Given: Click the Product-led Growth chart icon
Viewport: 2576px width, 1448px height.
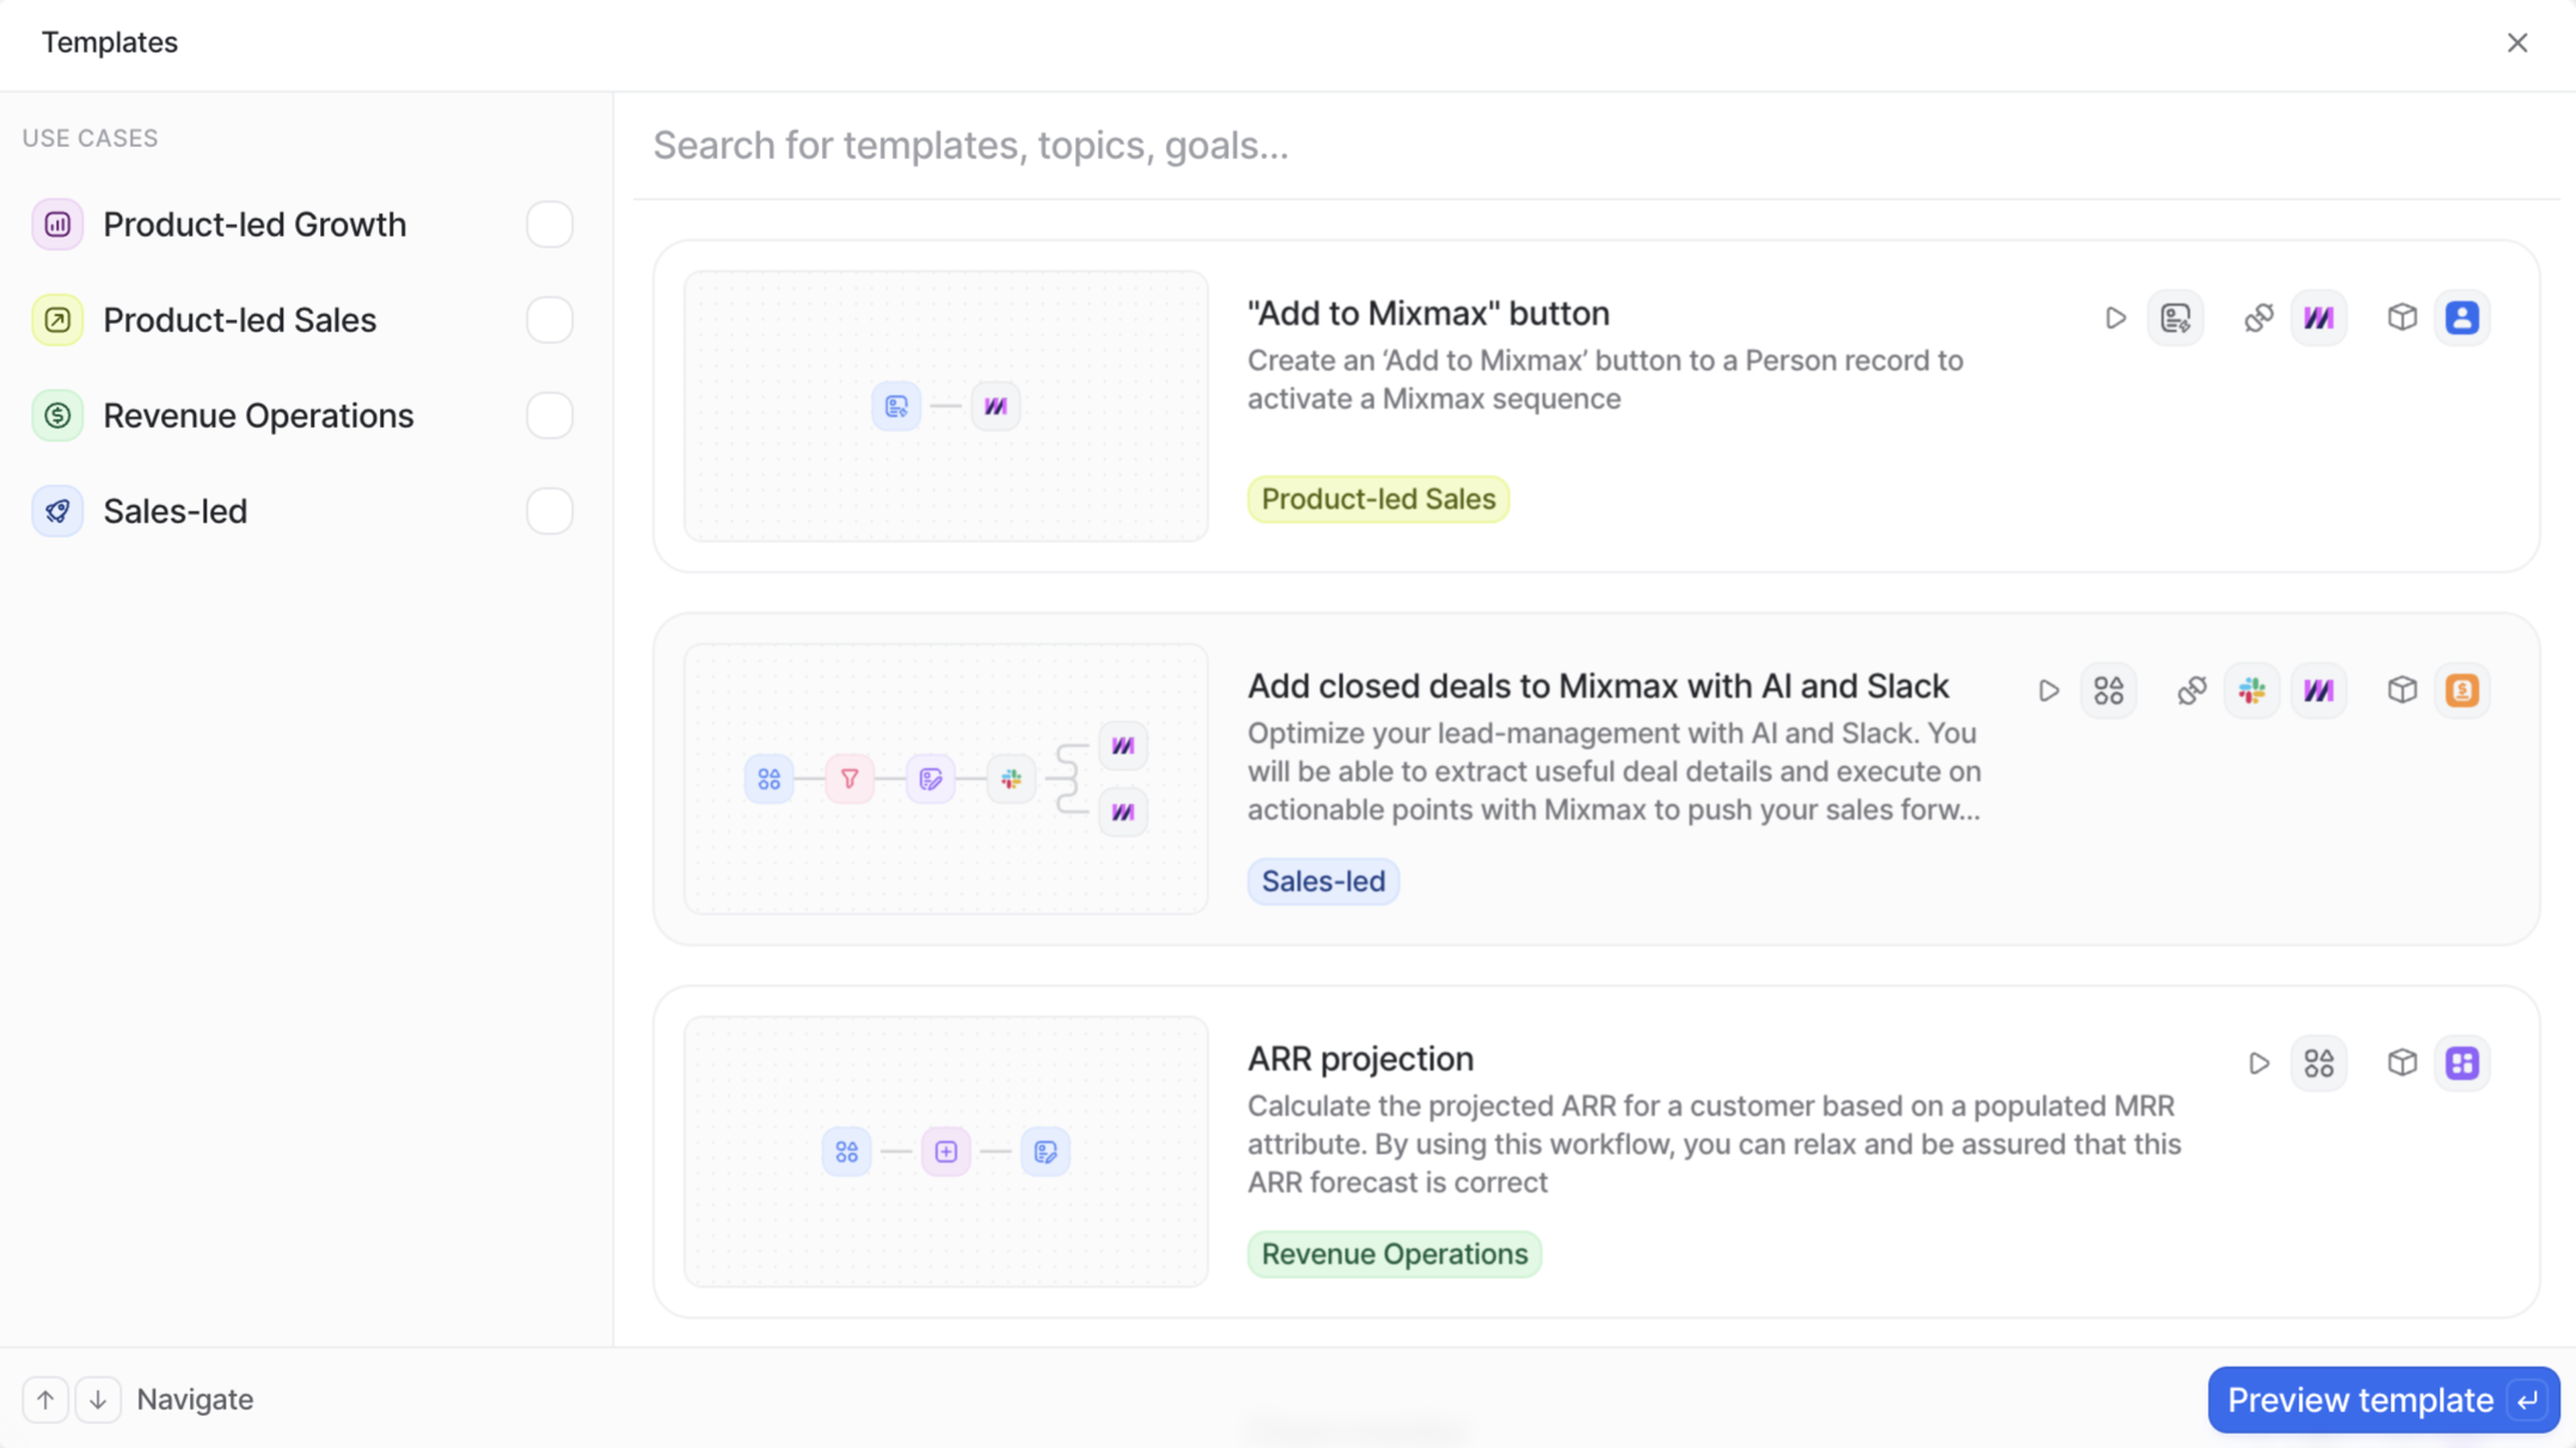Looking at the screenshot, I should coord(57,224).
